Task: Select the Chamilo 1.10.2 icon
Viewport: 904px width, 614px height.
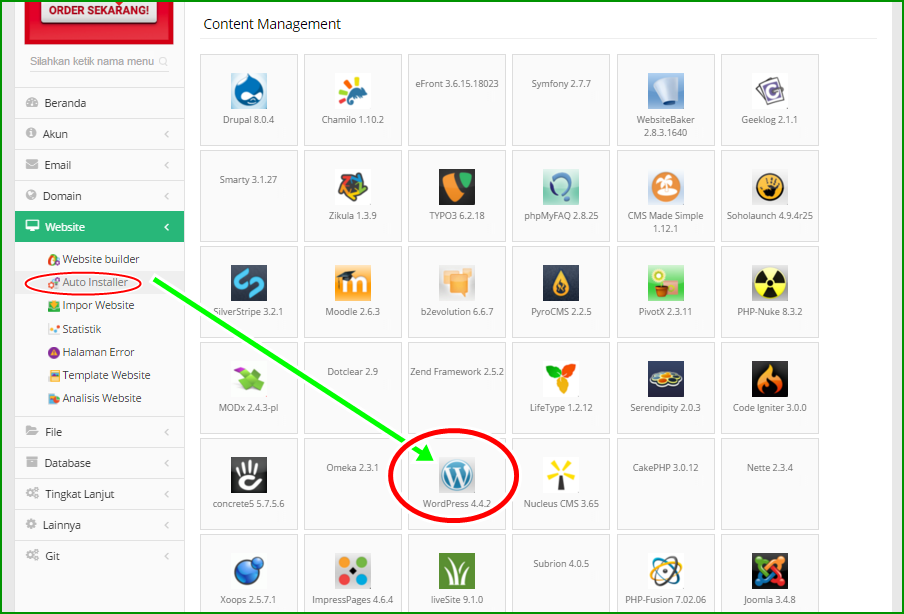Action: 352,91
